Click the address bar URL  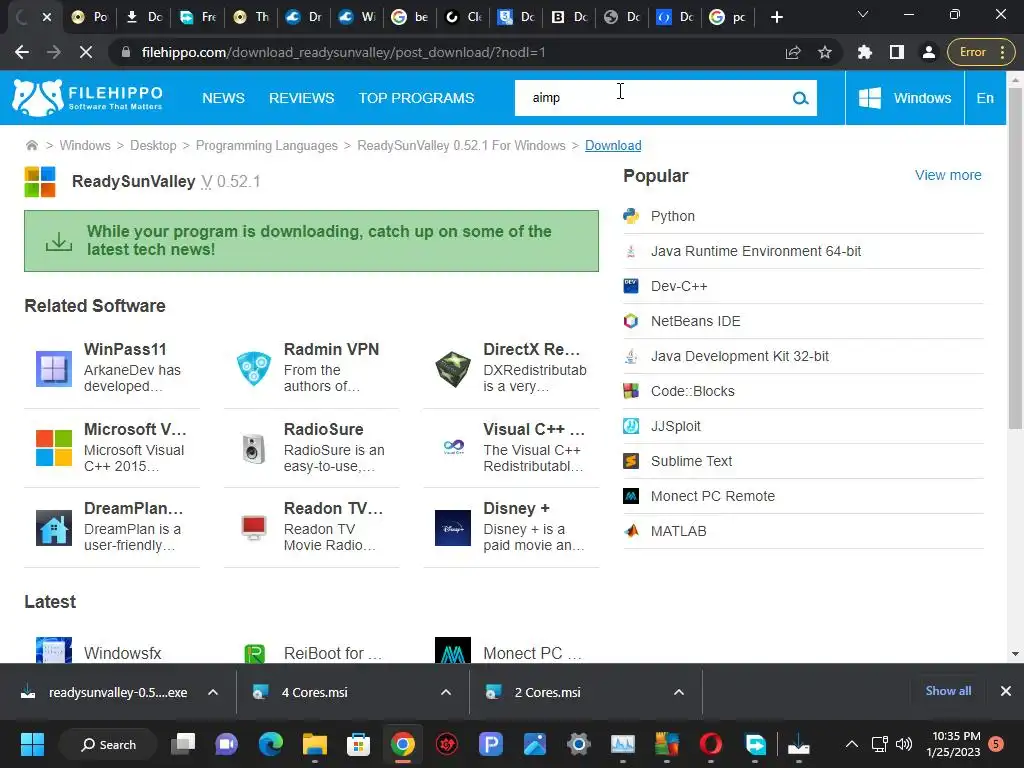(343, 52)
